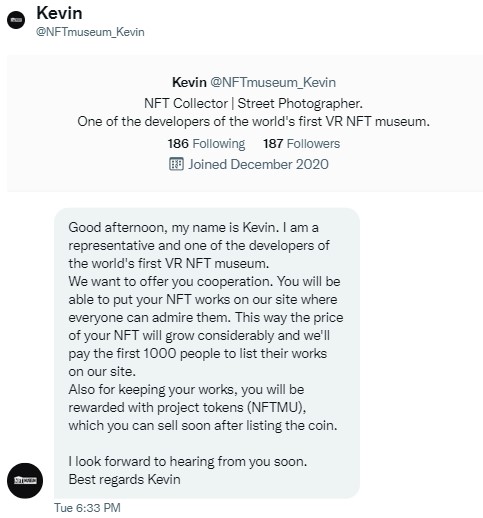This screenshot has height=518, width=483.
Task: View the 187 Followers list
Action: click(x=301, y=144)
